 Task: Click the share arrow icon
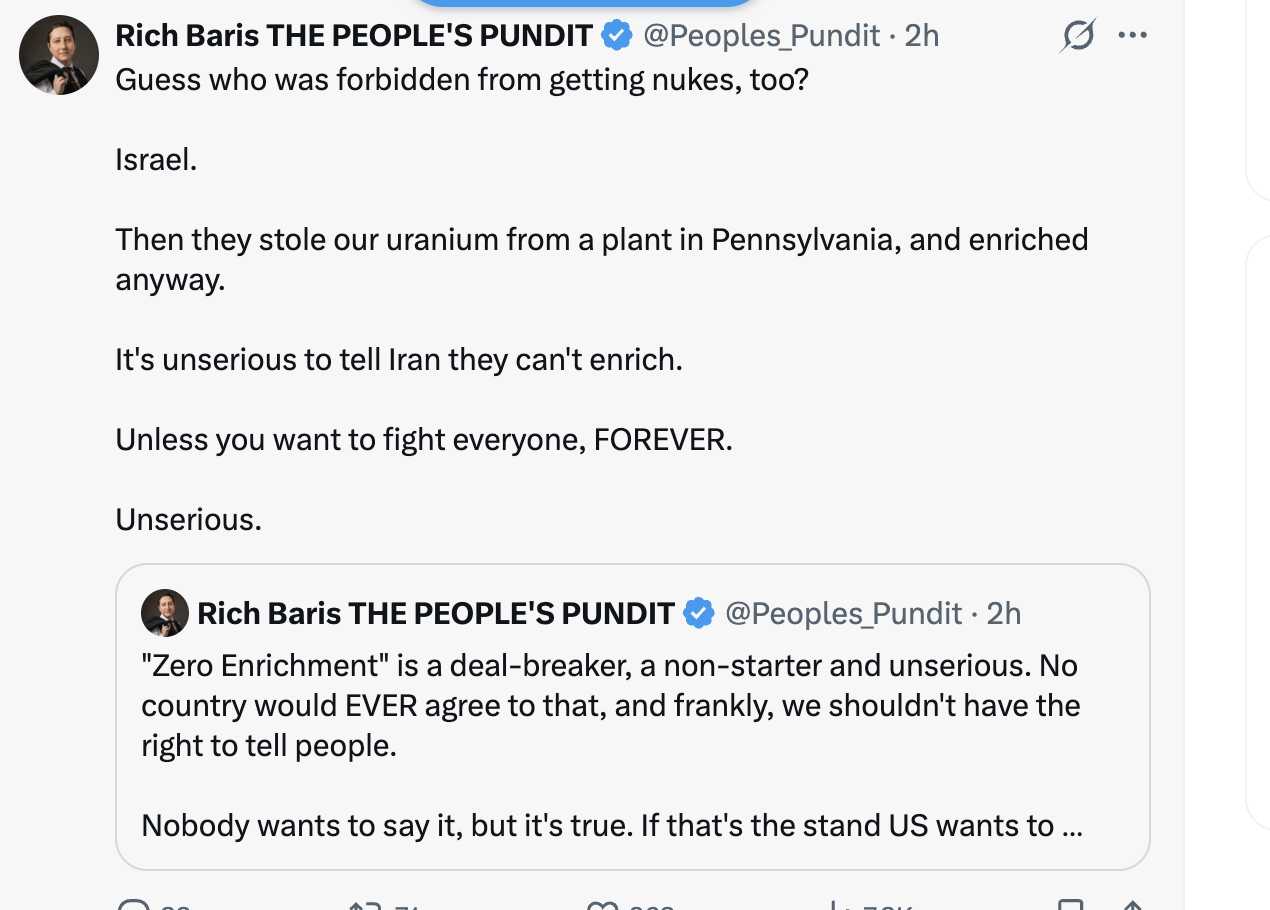[x=1132, y=906]
